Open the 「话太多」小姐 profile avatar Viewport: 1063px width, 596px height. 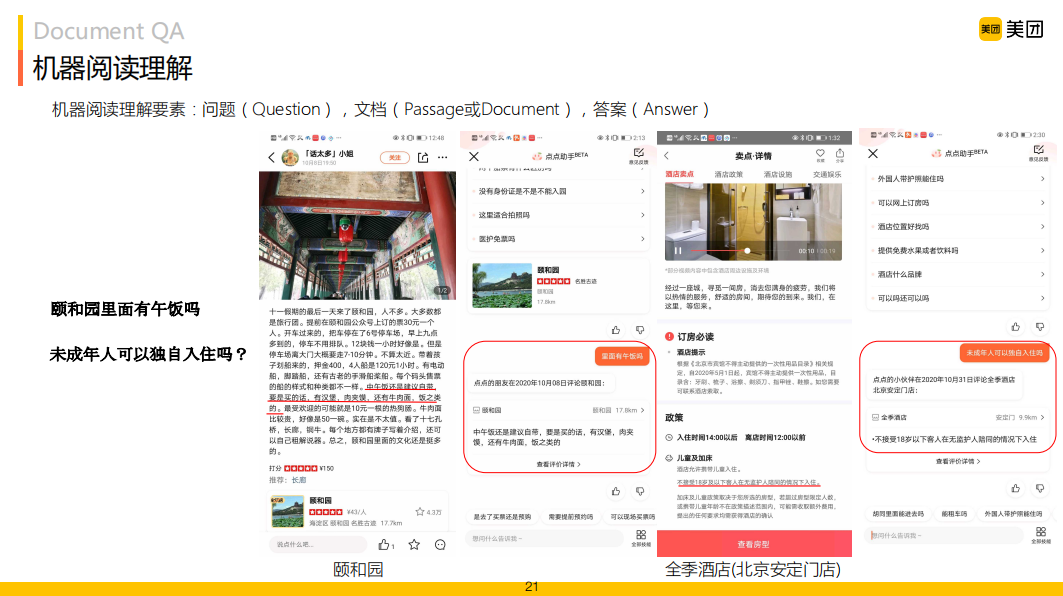point(290,157)
